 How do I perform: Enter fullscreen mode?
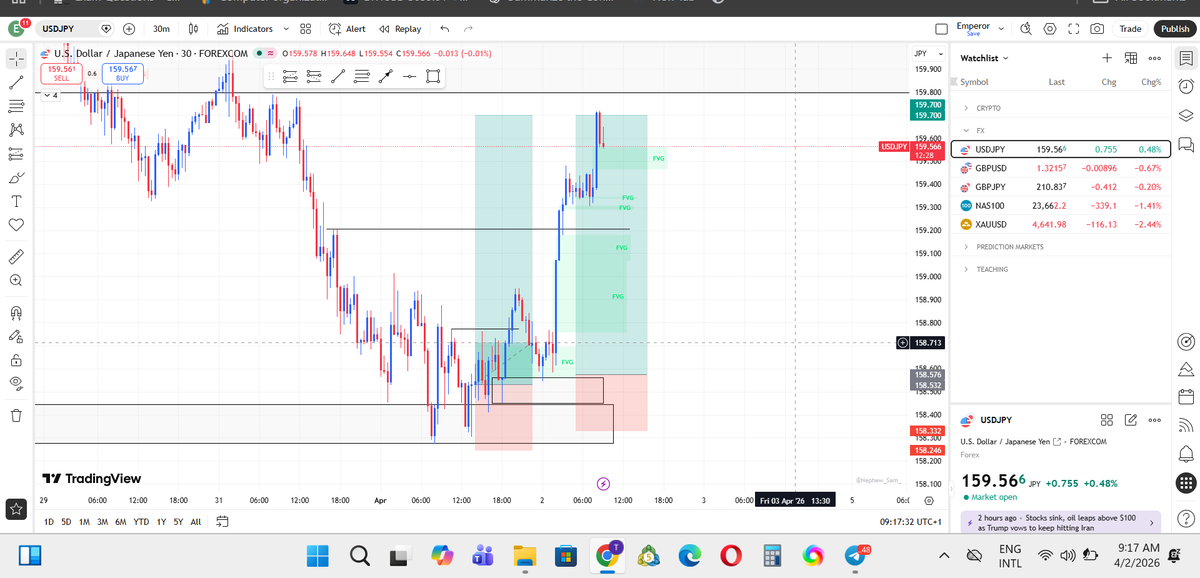tap(1074, 29)
